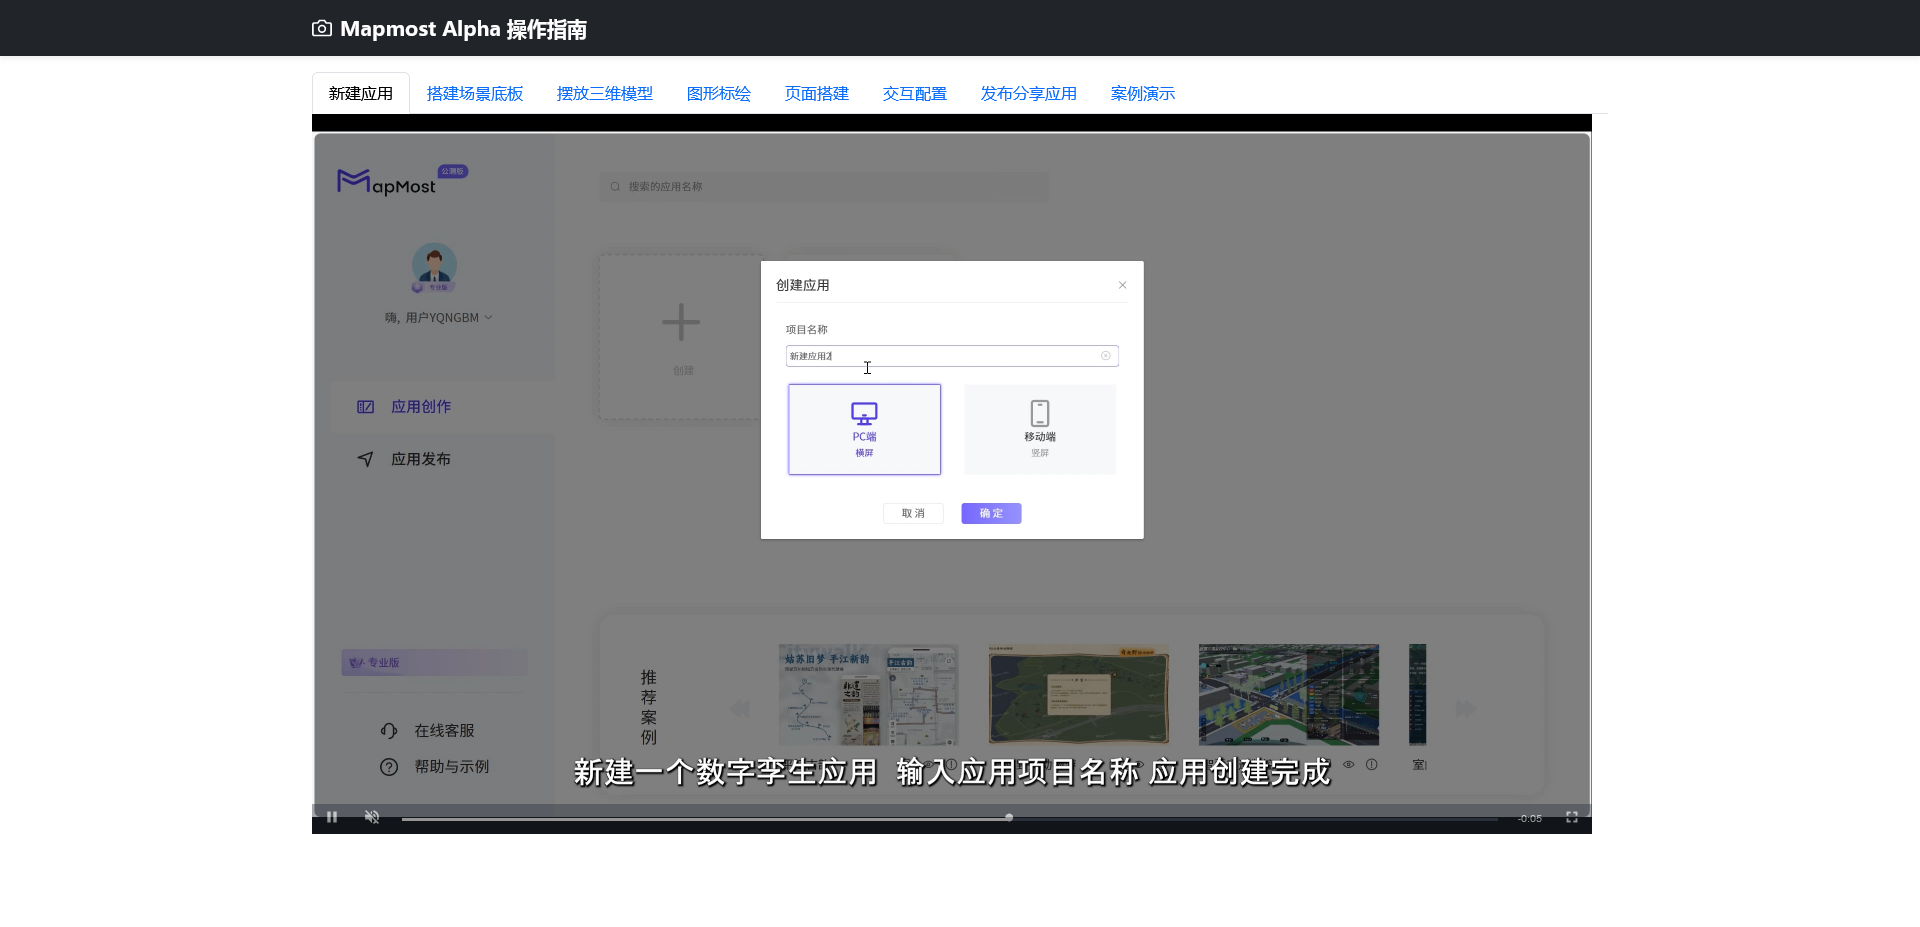The height and width of the screenshot is (927, 1920).
Task: Expand the 用户YQNGBM account dropdown
Action: coord(439,317)
